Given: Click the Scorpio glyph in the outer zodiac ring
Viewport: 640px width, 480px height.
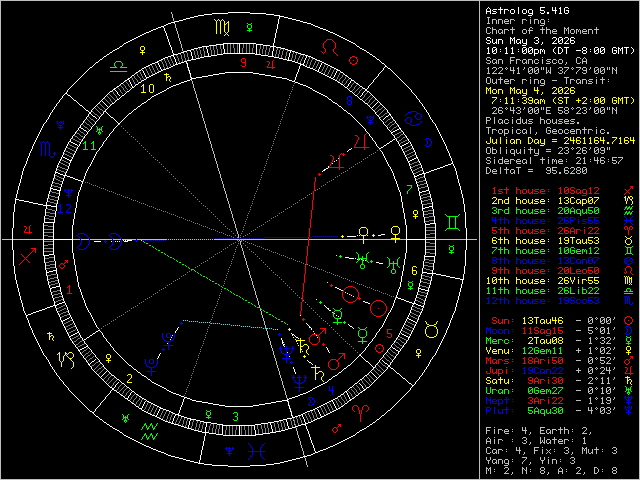Looking at the screenshot, I should pyautogui.click(x=47, y=149).
